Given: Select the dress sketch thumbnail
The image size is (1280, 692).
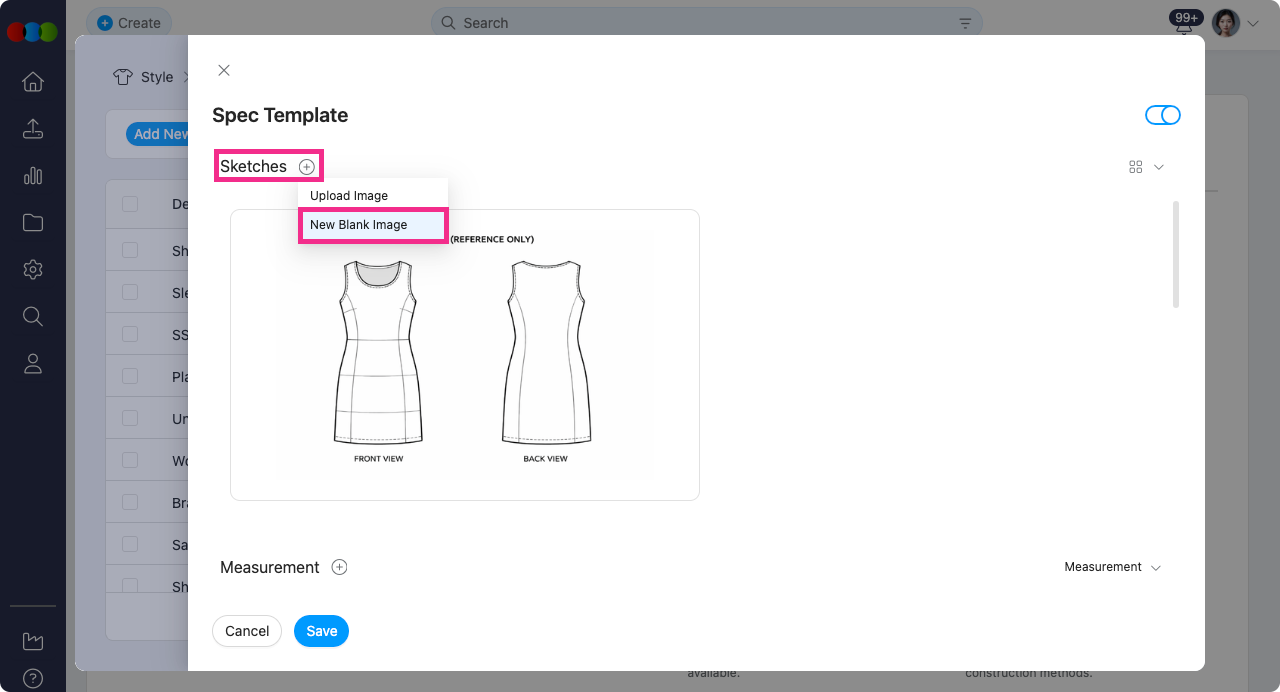Looking at the screenshot, I should pyautogui.click(x=465, y=355).
